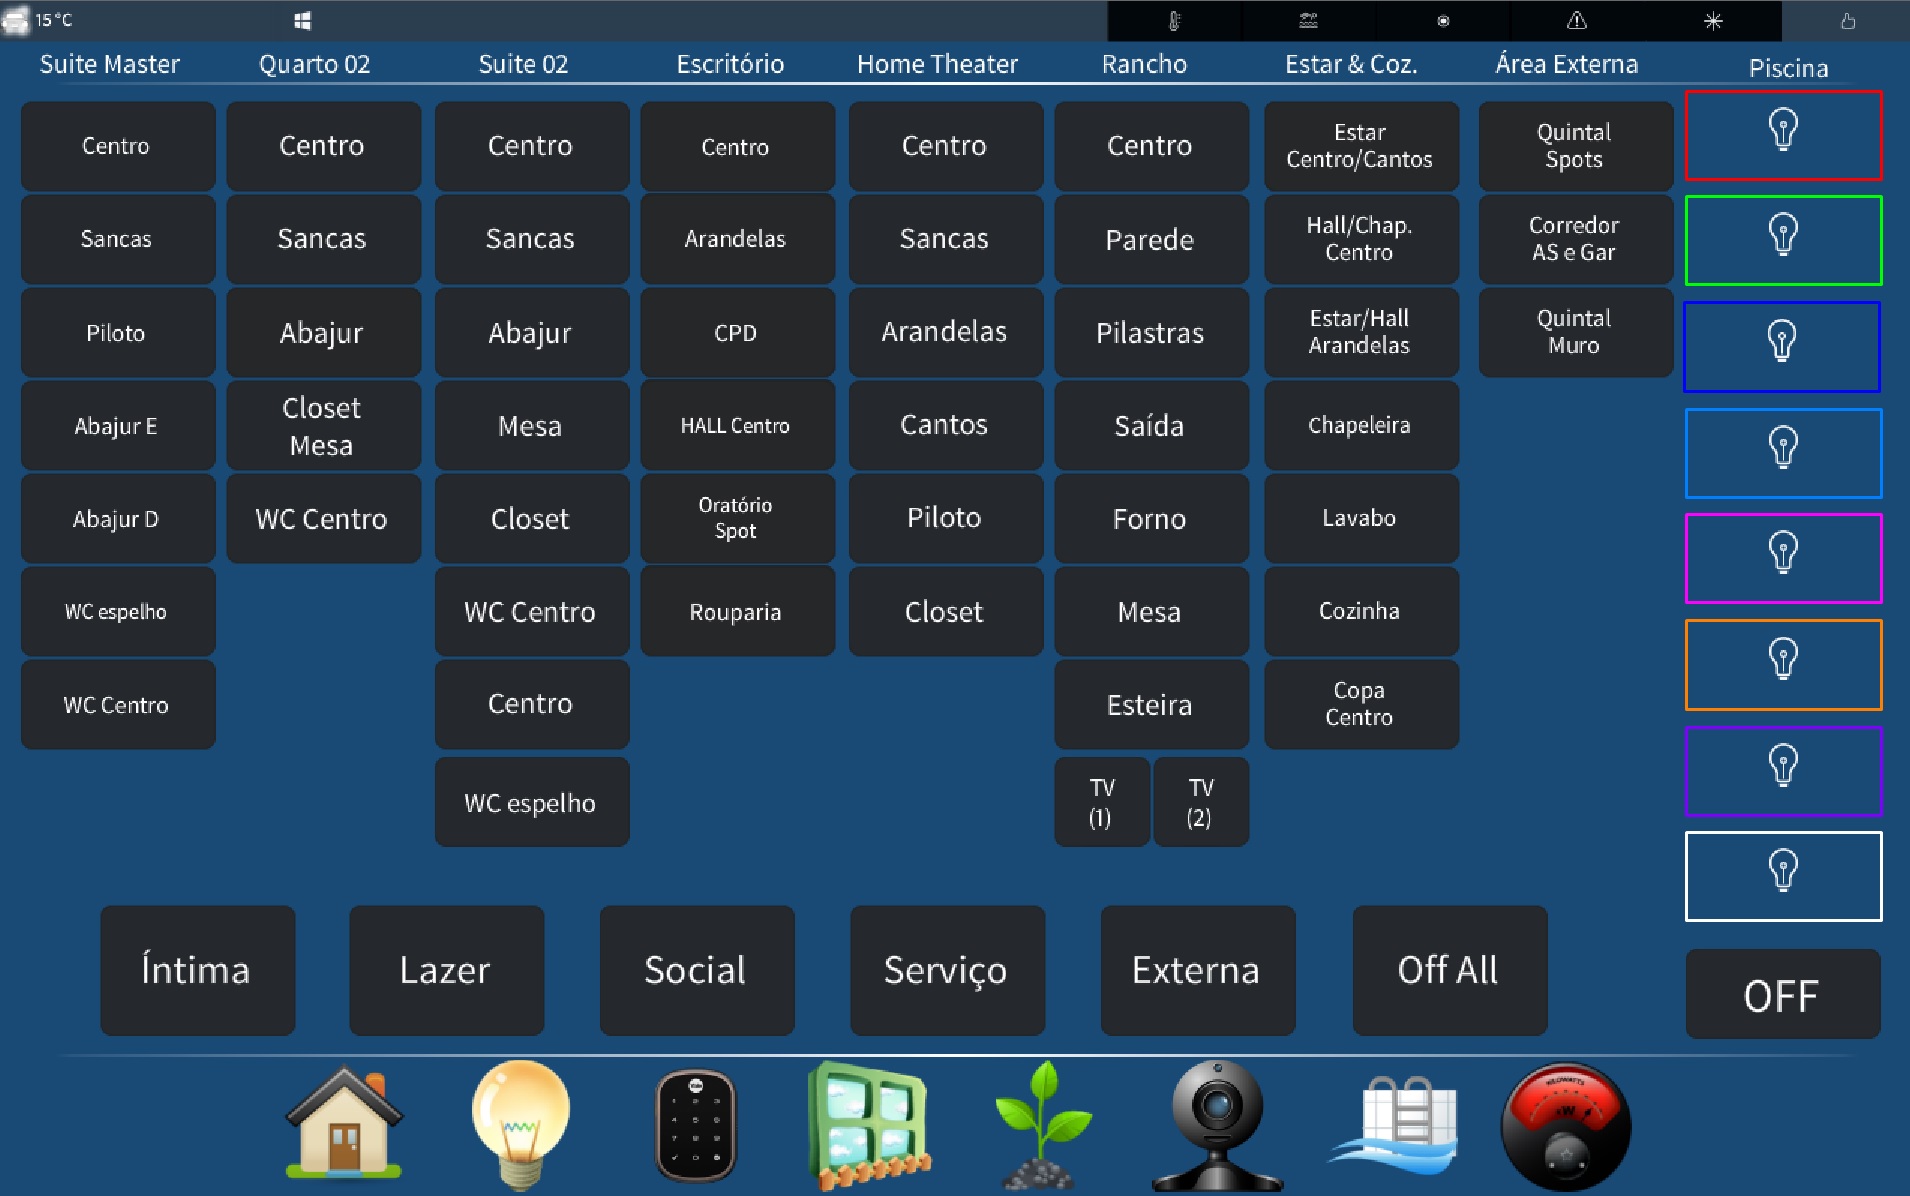This screenshot has height=1196, width=1910.
Task: Open the home house icon
Action: pyautogui.click(x=344, y=1124)
